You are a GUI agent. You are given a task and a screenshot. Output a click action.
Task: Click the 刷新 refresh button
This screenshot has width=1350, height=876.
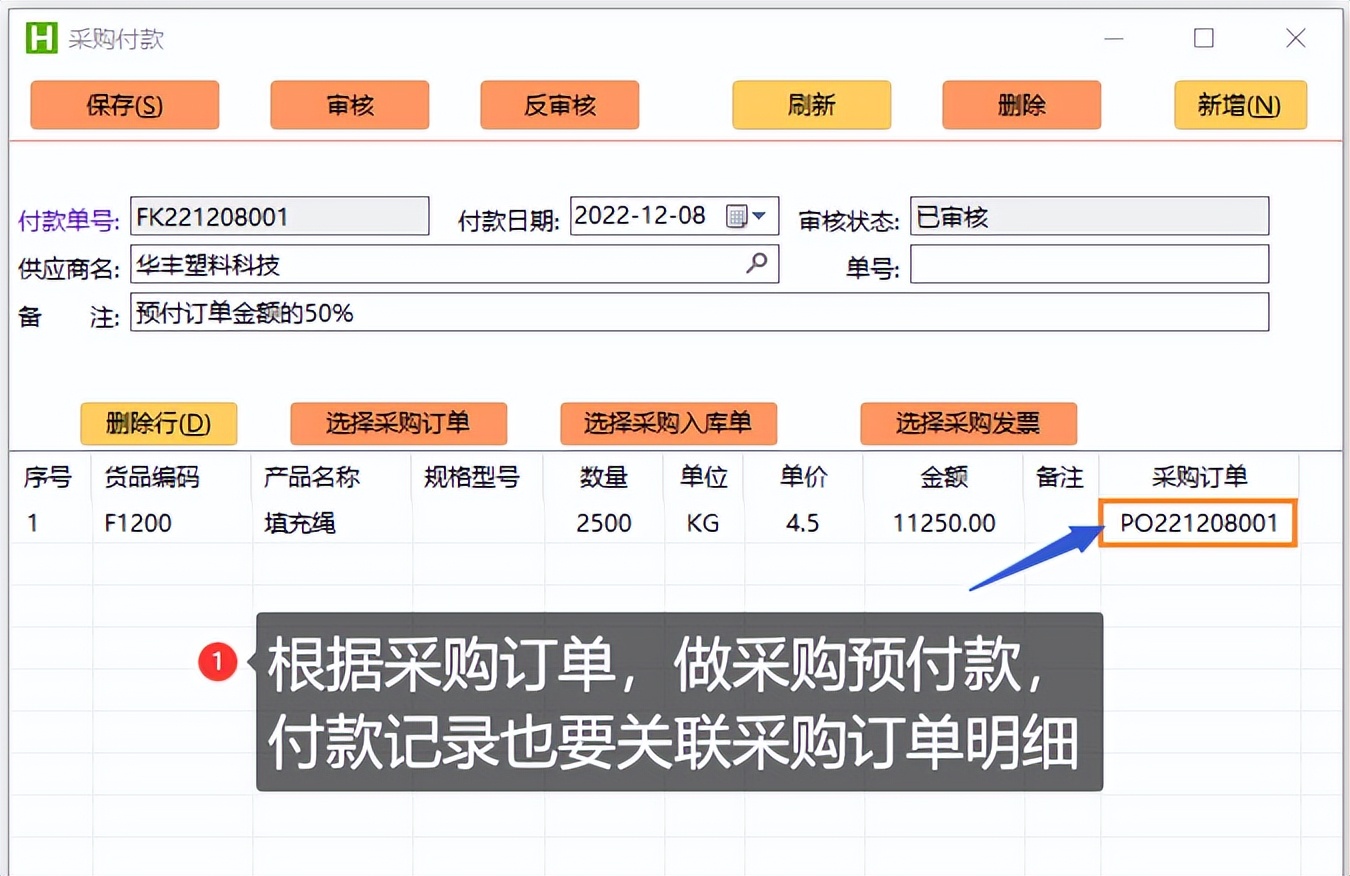811,104
